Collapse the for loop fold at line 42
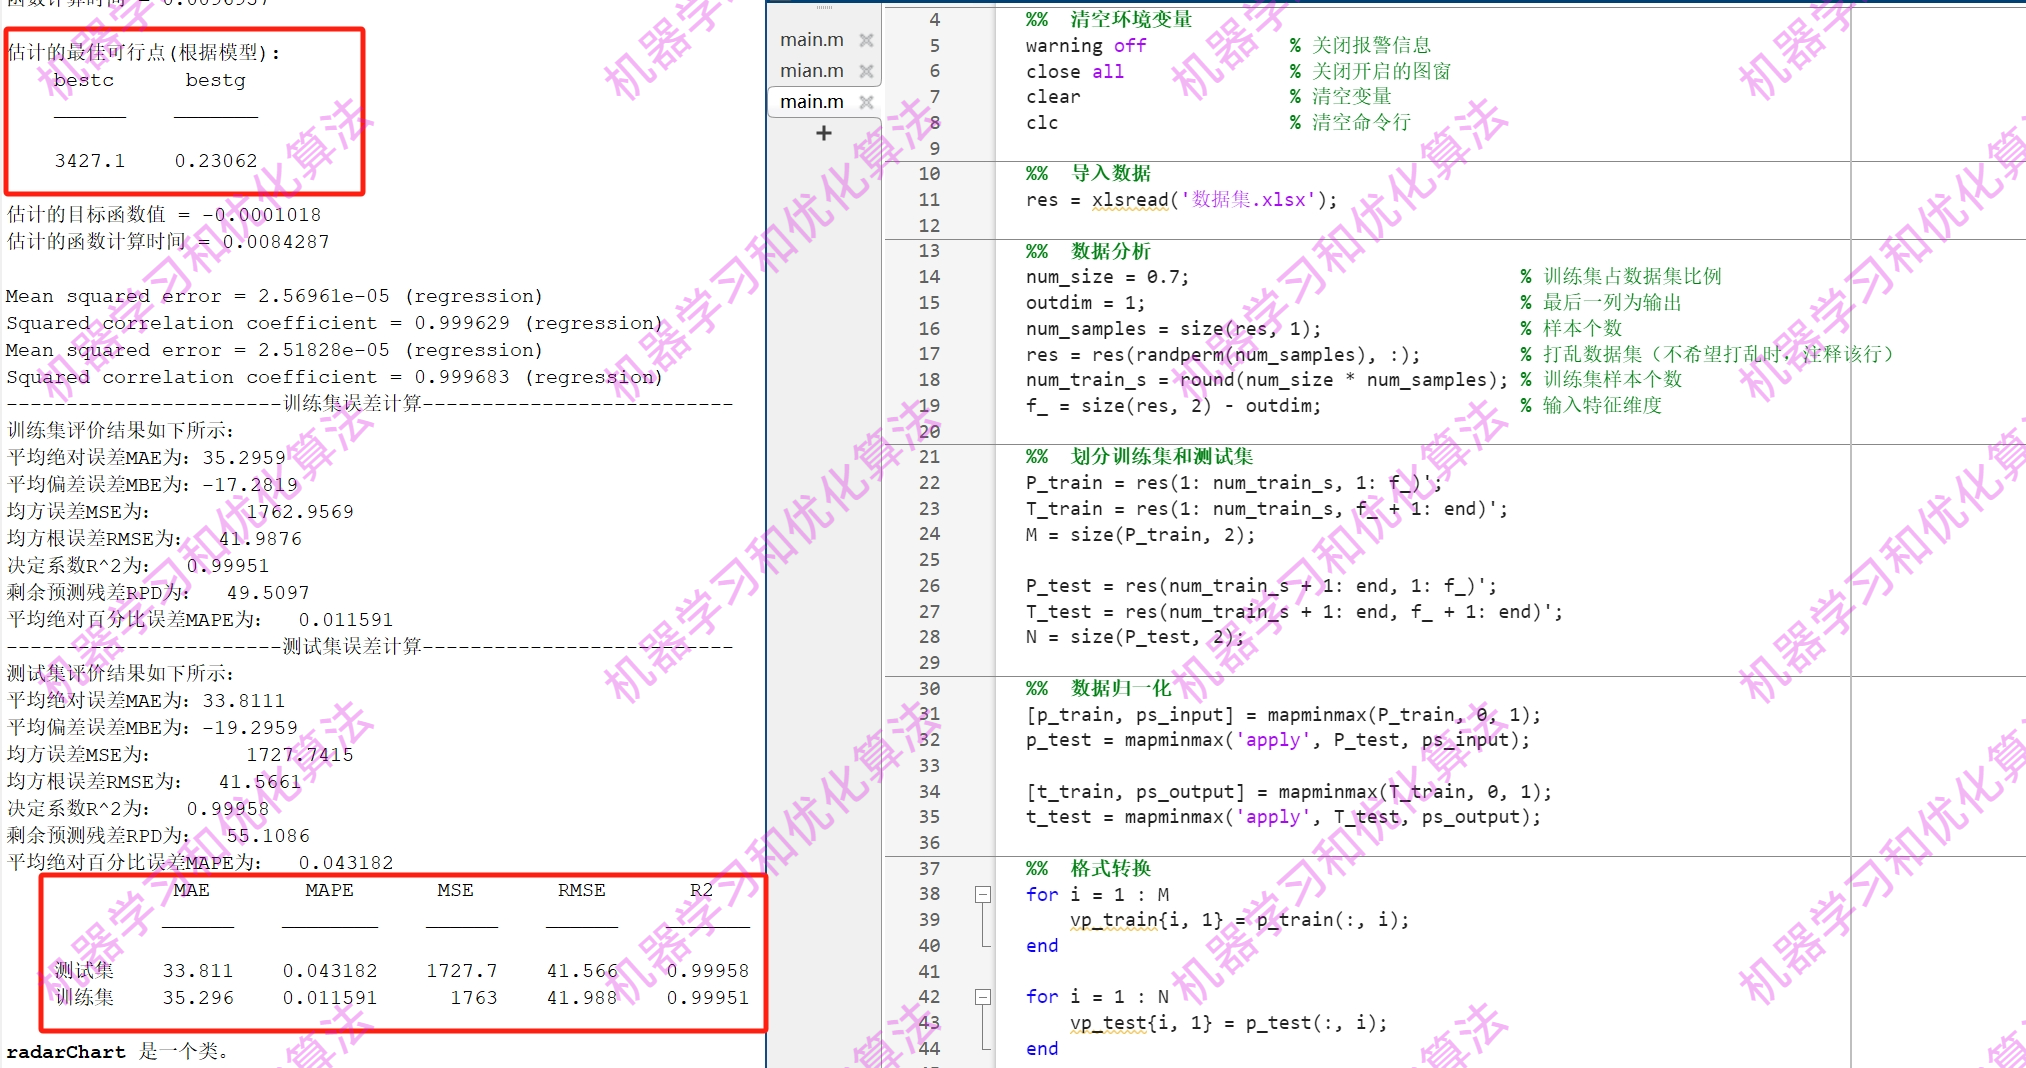 point(983,997)
